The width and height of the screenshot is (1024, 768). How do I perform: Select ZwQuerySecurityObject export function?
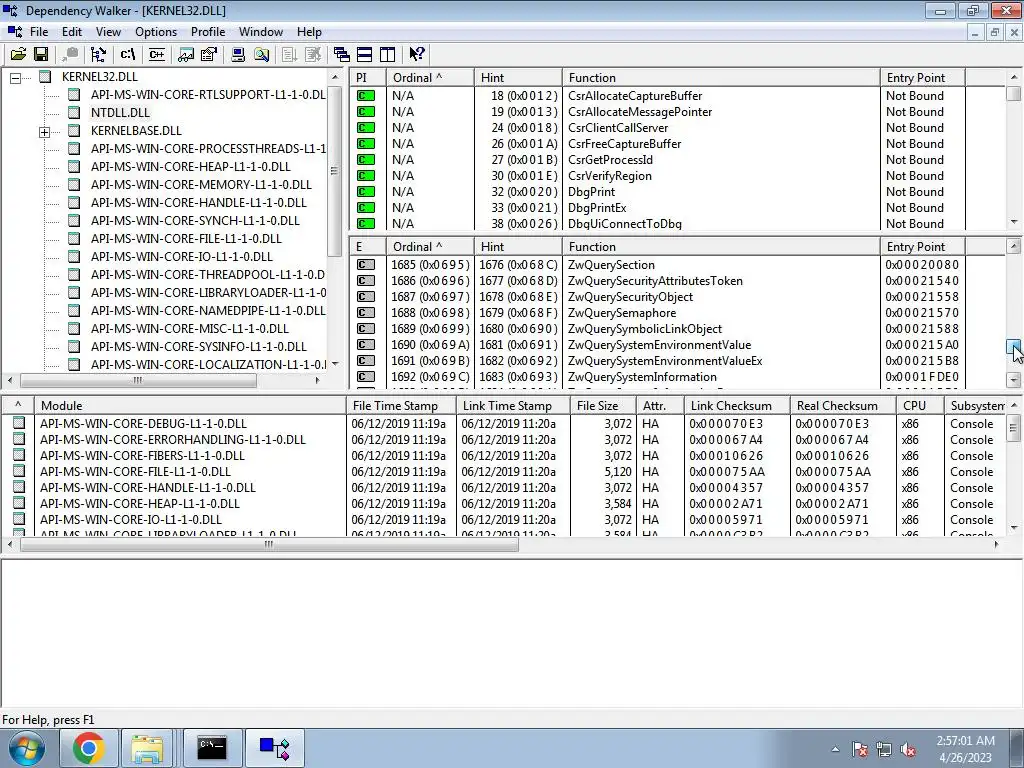pyautogui.click(x=630, y=297)
